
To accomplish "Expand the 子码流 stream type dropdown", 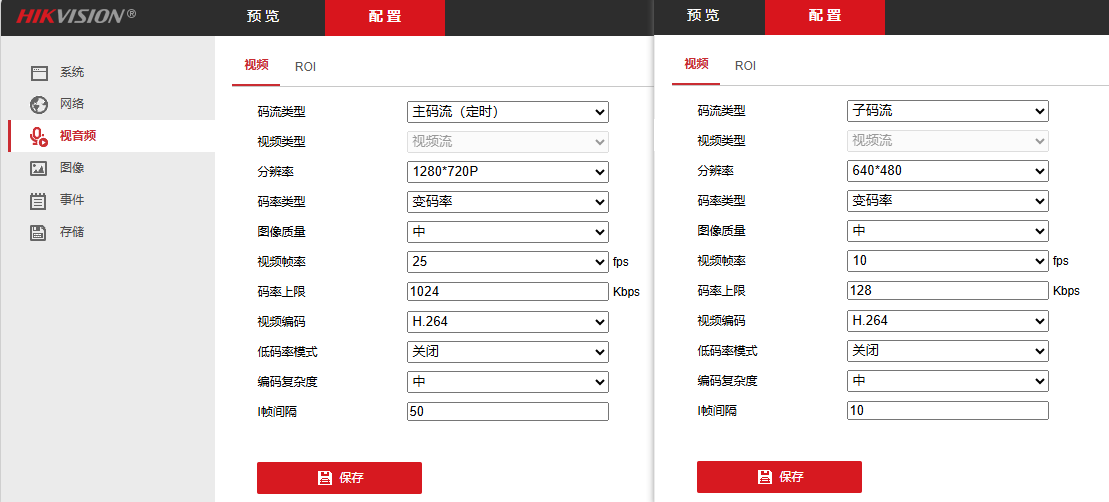I will click(948, 111).
